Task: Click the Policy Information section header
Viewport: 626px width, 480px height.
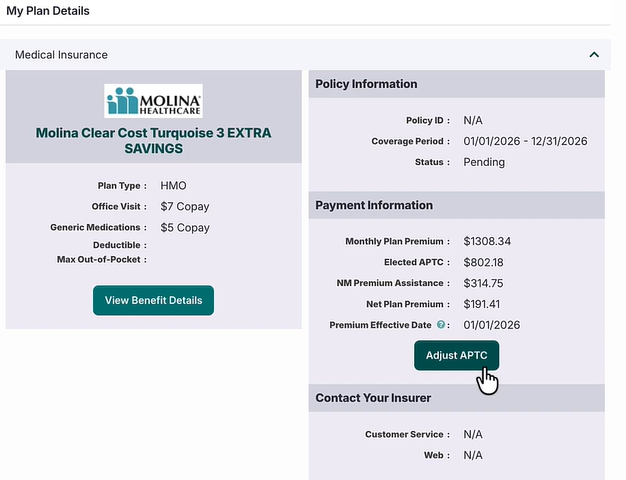Action: 366,84
